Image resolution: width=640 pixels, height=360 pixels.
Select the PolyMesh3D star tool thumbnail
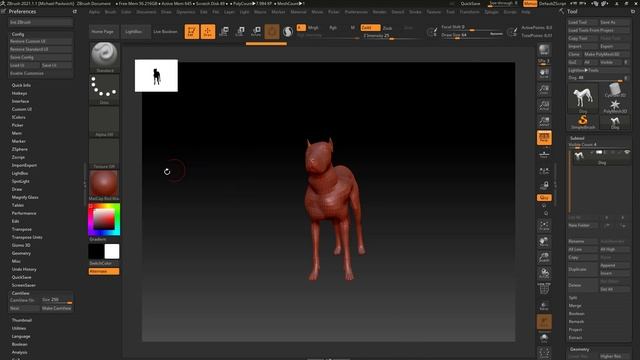point(614,106)
